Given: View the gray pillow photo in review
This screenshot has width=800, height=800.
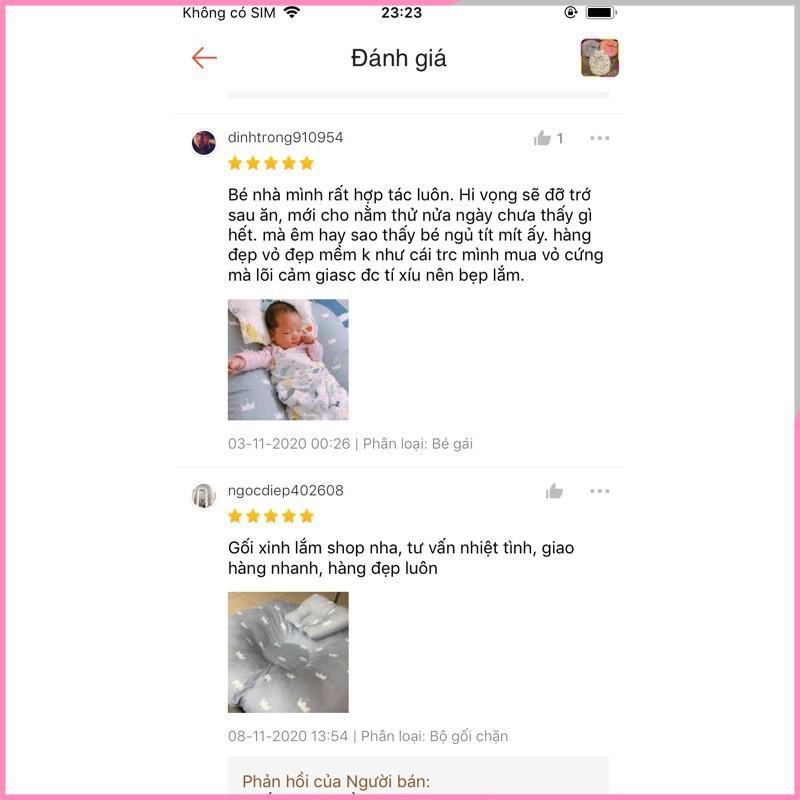Looking at the screenshot, I should [288, 652].
